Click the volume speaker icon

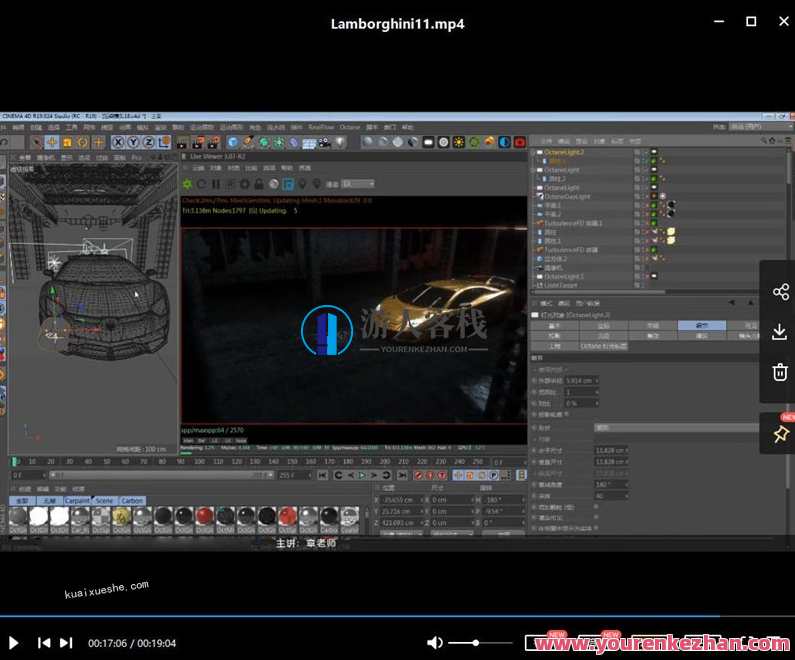click(x=435, y=643)
